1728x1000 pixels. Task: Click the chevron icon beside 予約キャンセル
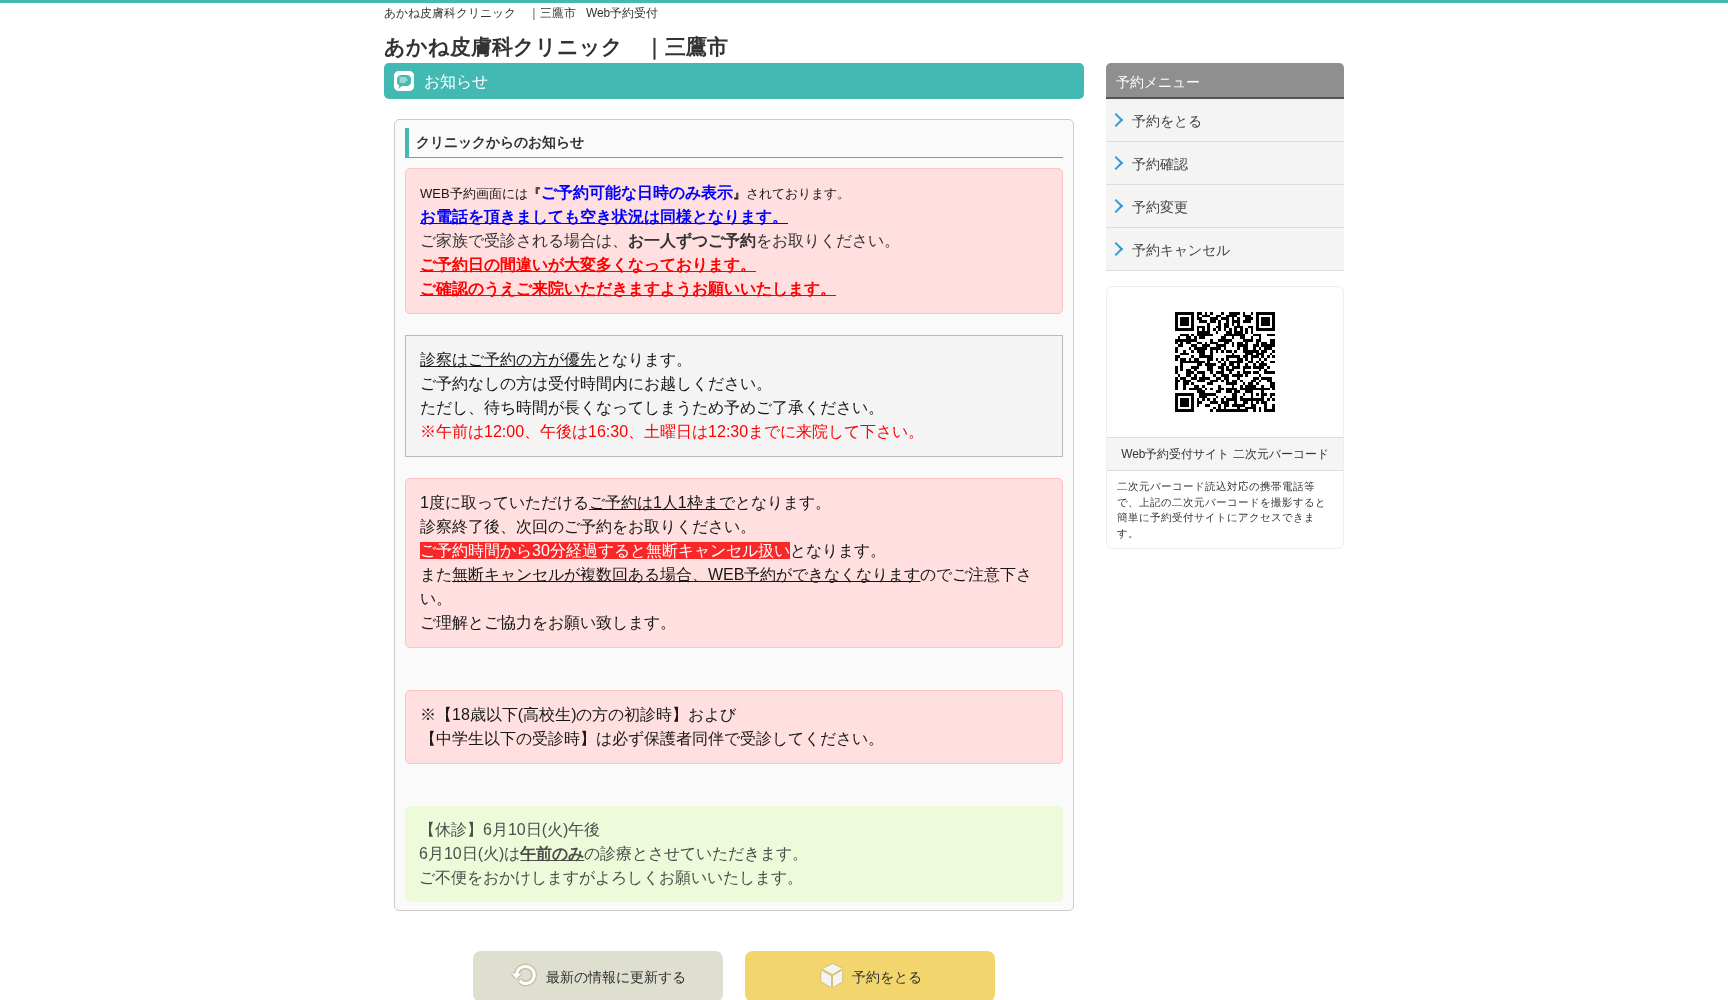click(x=1119, y=250)
